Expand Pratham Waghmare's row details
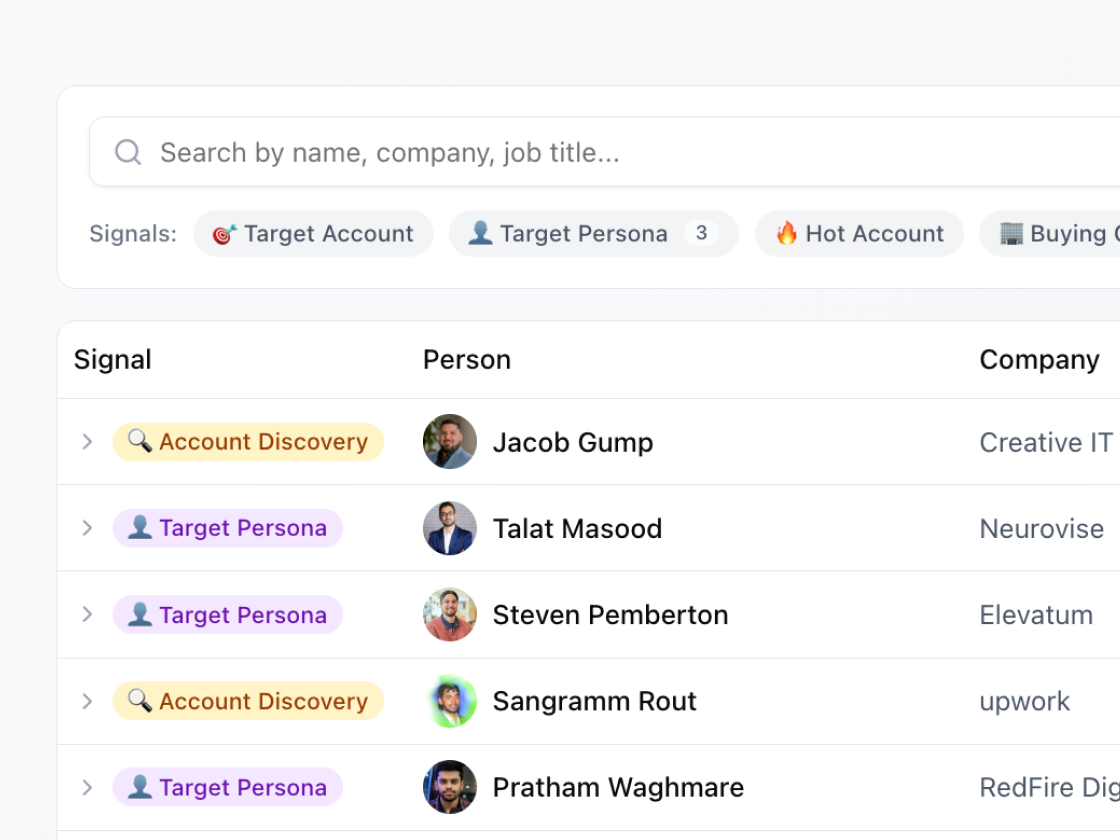Viewport: 1120px width, 840px height. [x=87, y=787]
